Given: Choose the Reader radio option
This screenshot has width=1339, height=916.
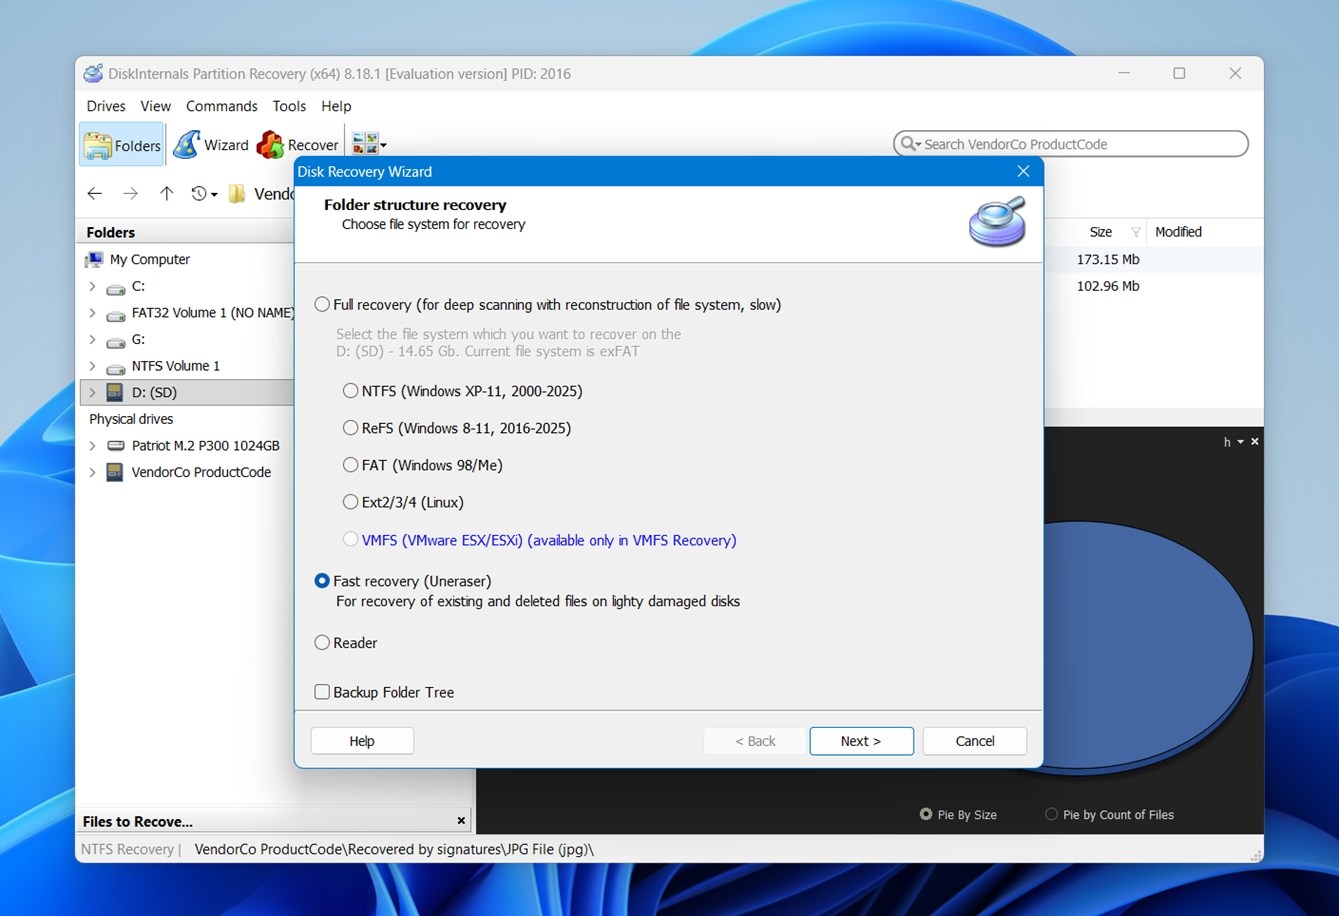Looking at the screenshot, I should click(x=322, y=643).
